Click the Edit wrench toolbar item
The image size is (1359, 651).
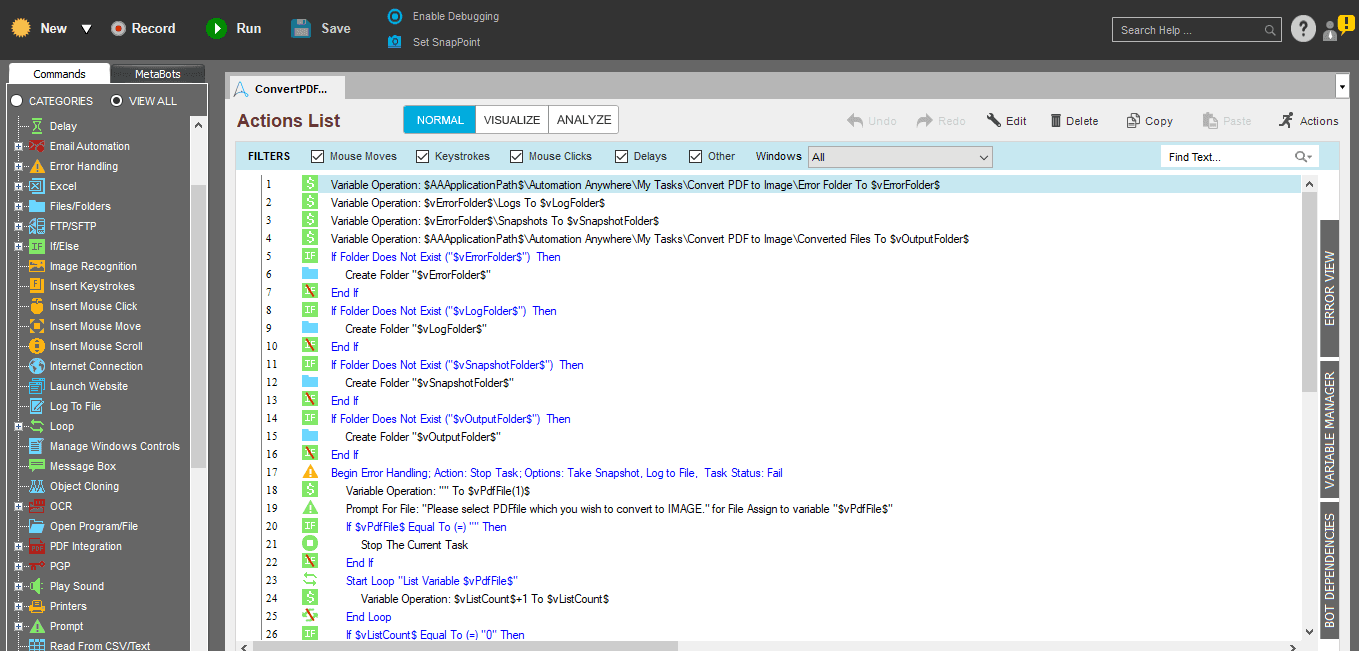pyautogui.click(x=1006, y=121)
